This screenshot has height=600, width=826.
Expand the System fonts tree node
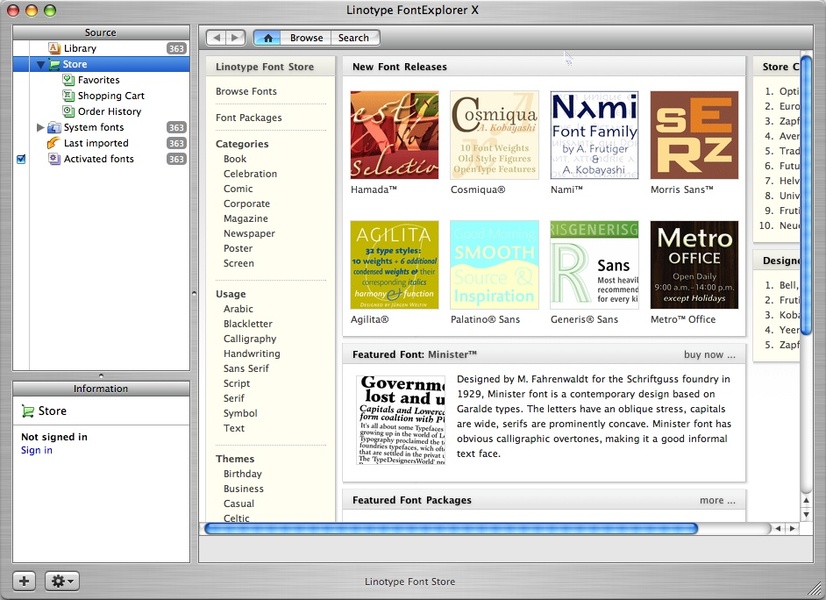click(x=41, y=128)
